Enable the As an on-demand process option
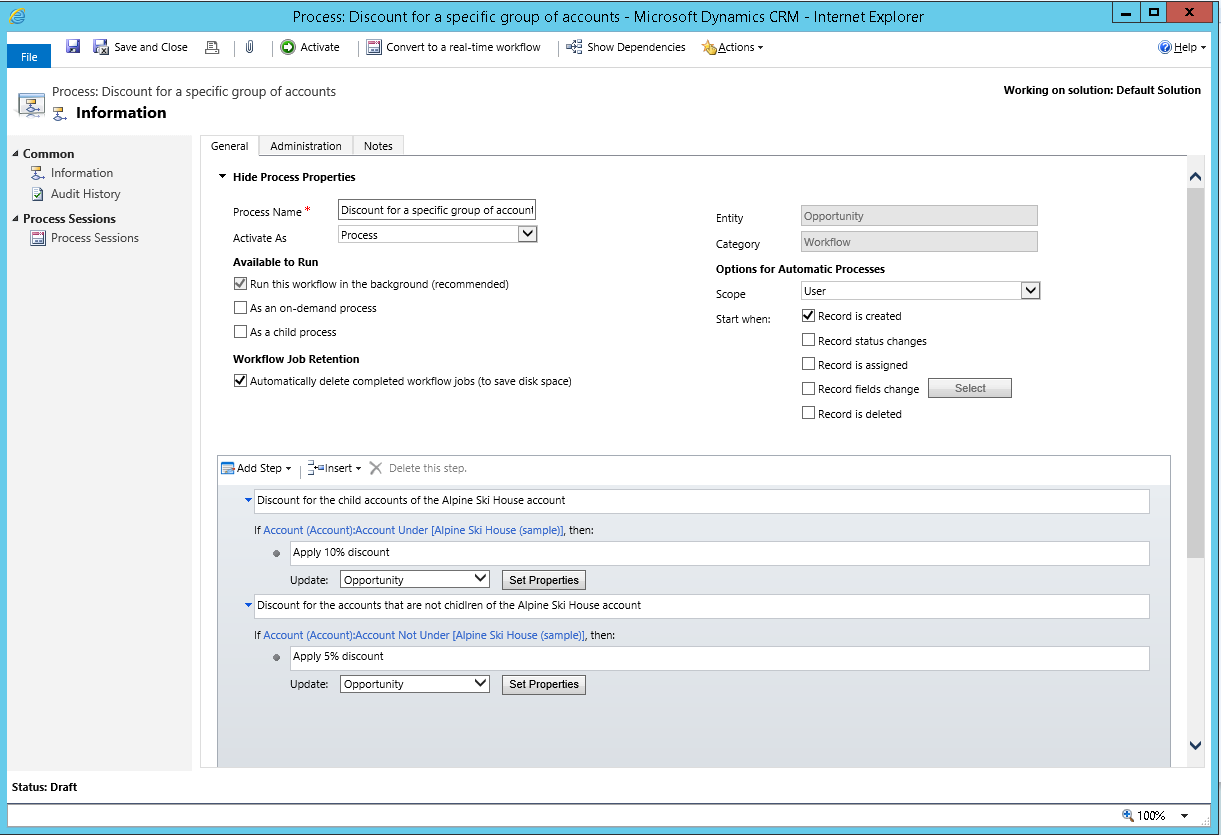Viewport: 1221px width, 835px height. 240,308
